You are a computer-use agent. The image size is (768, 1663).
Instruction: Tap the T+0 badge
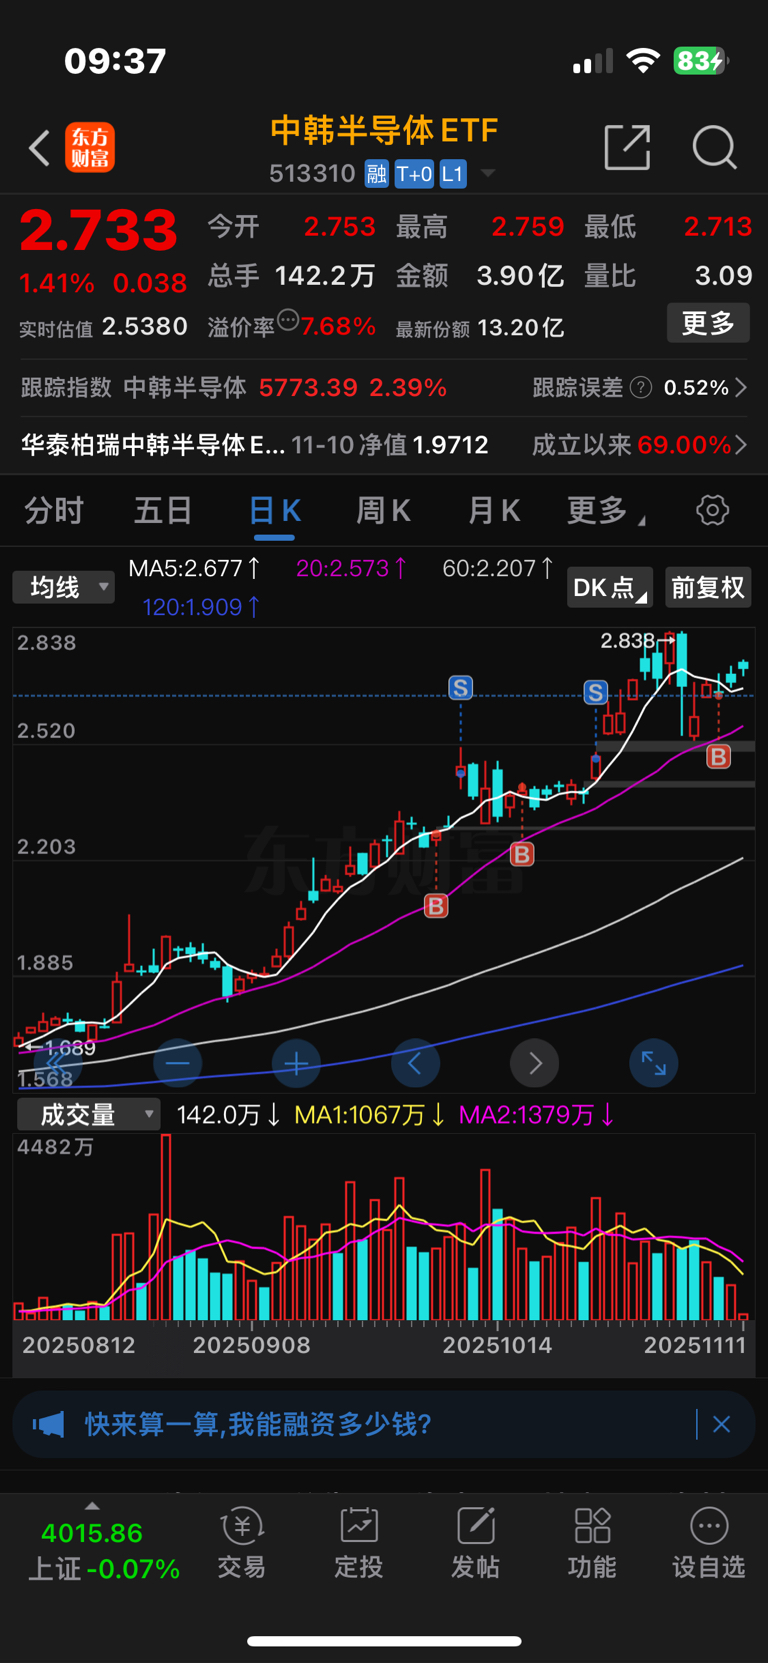pos(414,174)
